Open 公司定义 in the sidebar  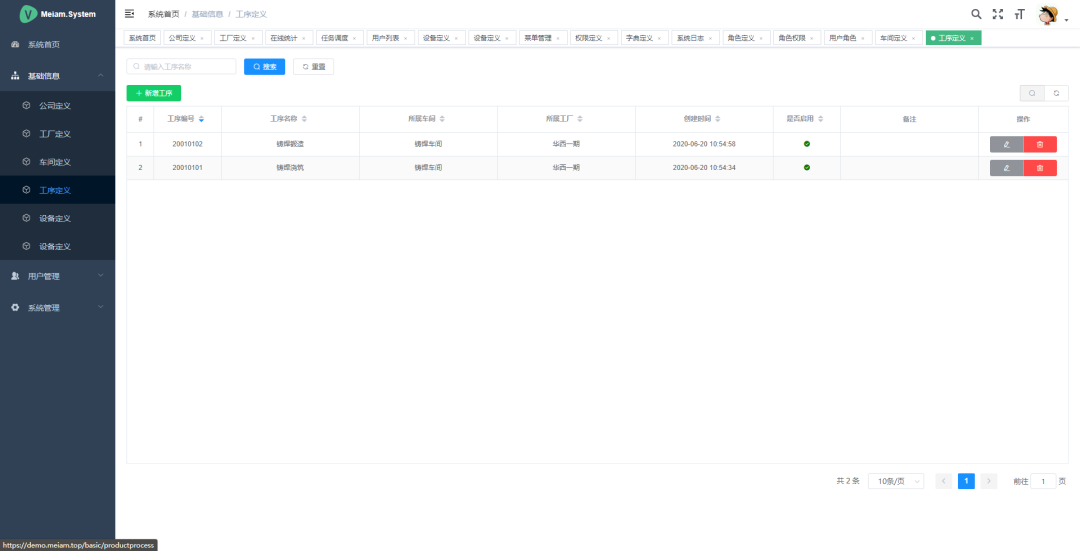point(58,106)
